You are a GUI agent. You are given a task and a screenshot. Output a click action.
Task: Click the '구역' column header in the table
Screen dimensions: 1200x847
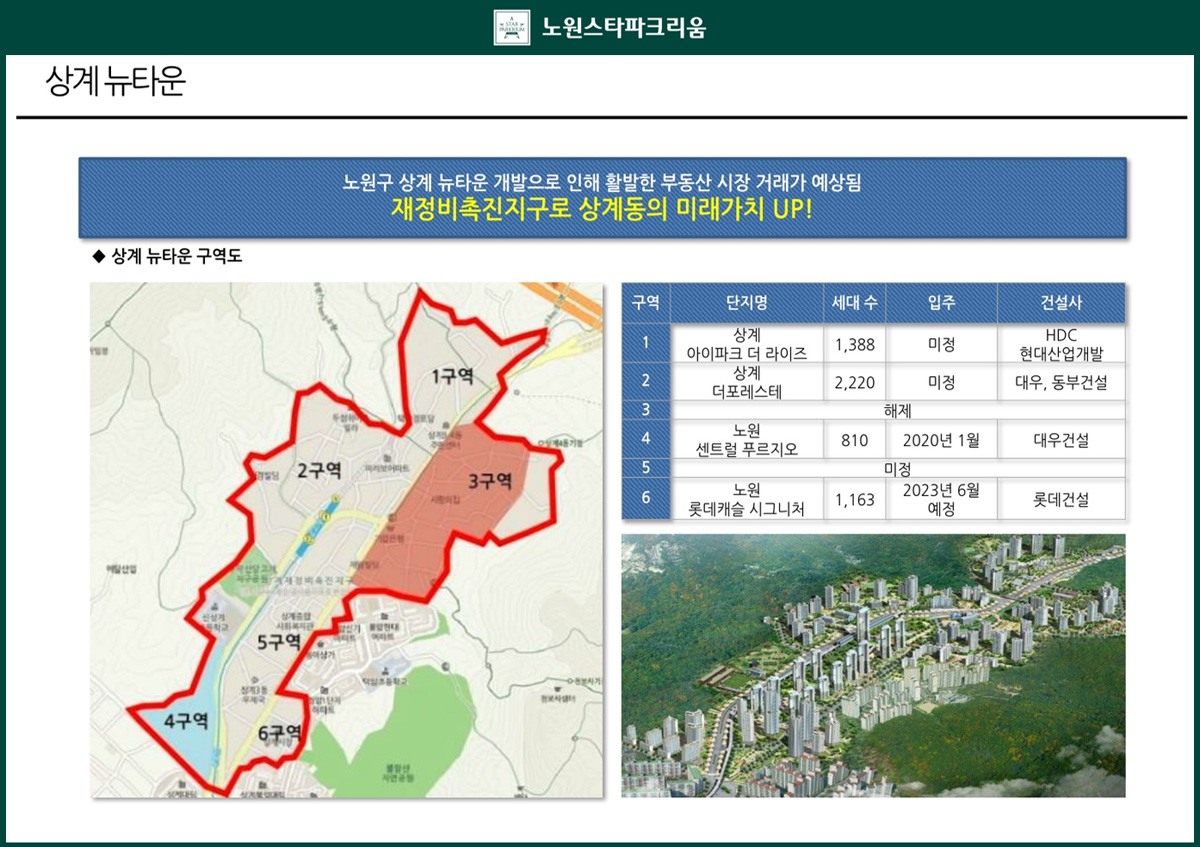(x=646, y=303)
